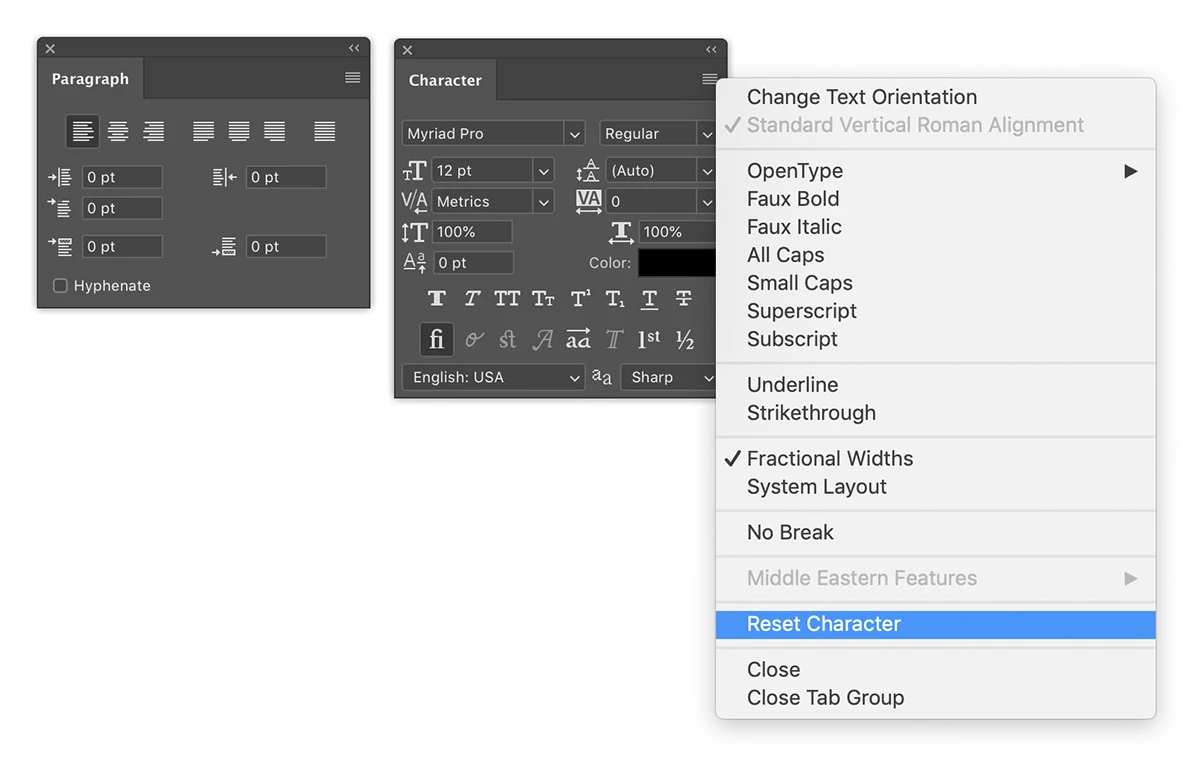Click the indent right margin field
Viewport: 1200px width, 763px height.
pyautogui.click(x=286, y=177)
